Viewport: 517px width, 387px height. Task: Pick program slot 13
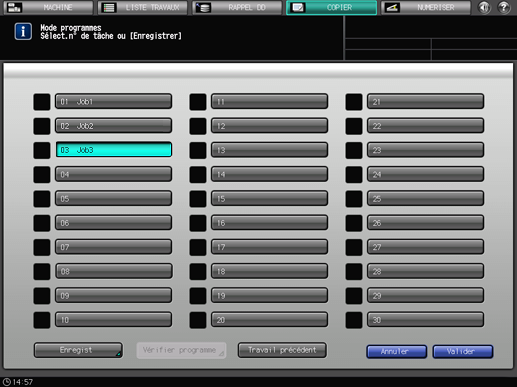[x=269, y=150]
